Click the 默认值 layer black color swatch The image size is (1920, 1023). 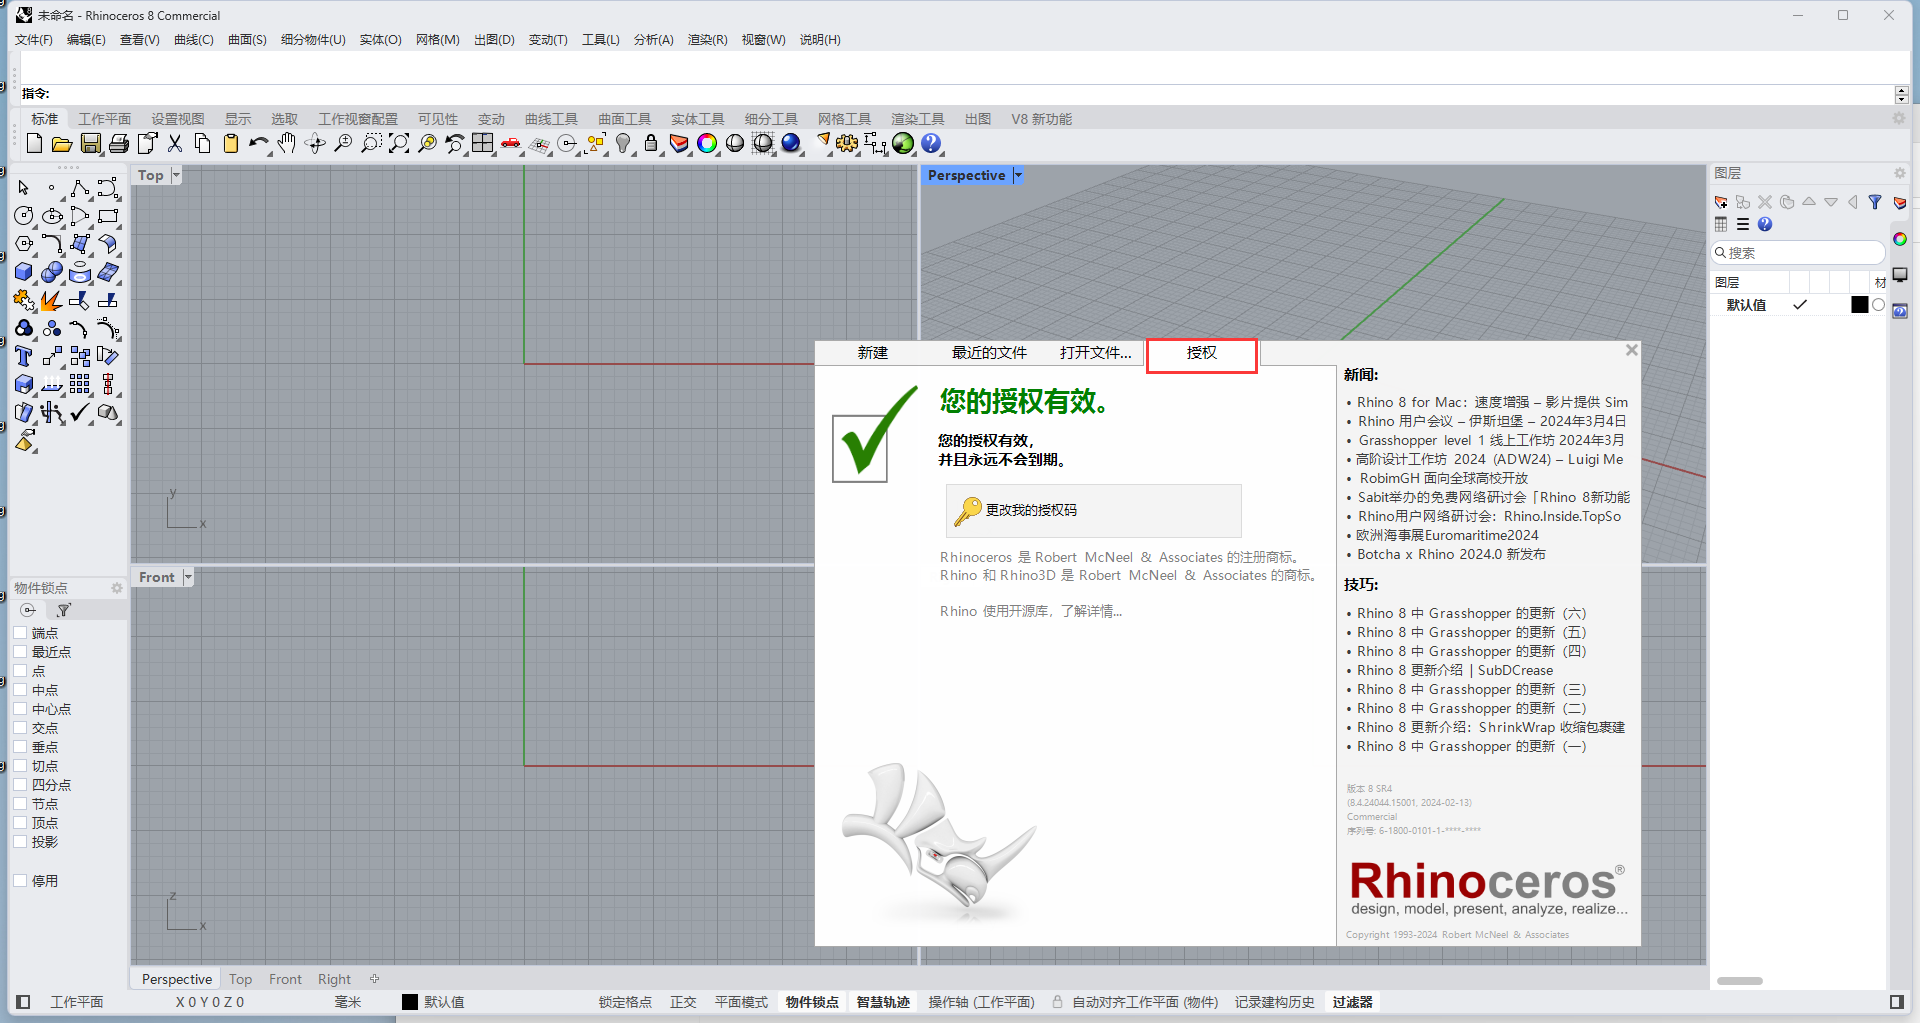(x=1860, y=305)
